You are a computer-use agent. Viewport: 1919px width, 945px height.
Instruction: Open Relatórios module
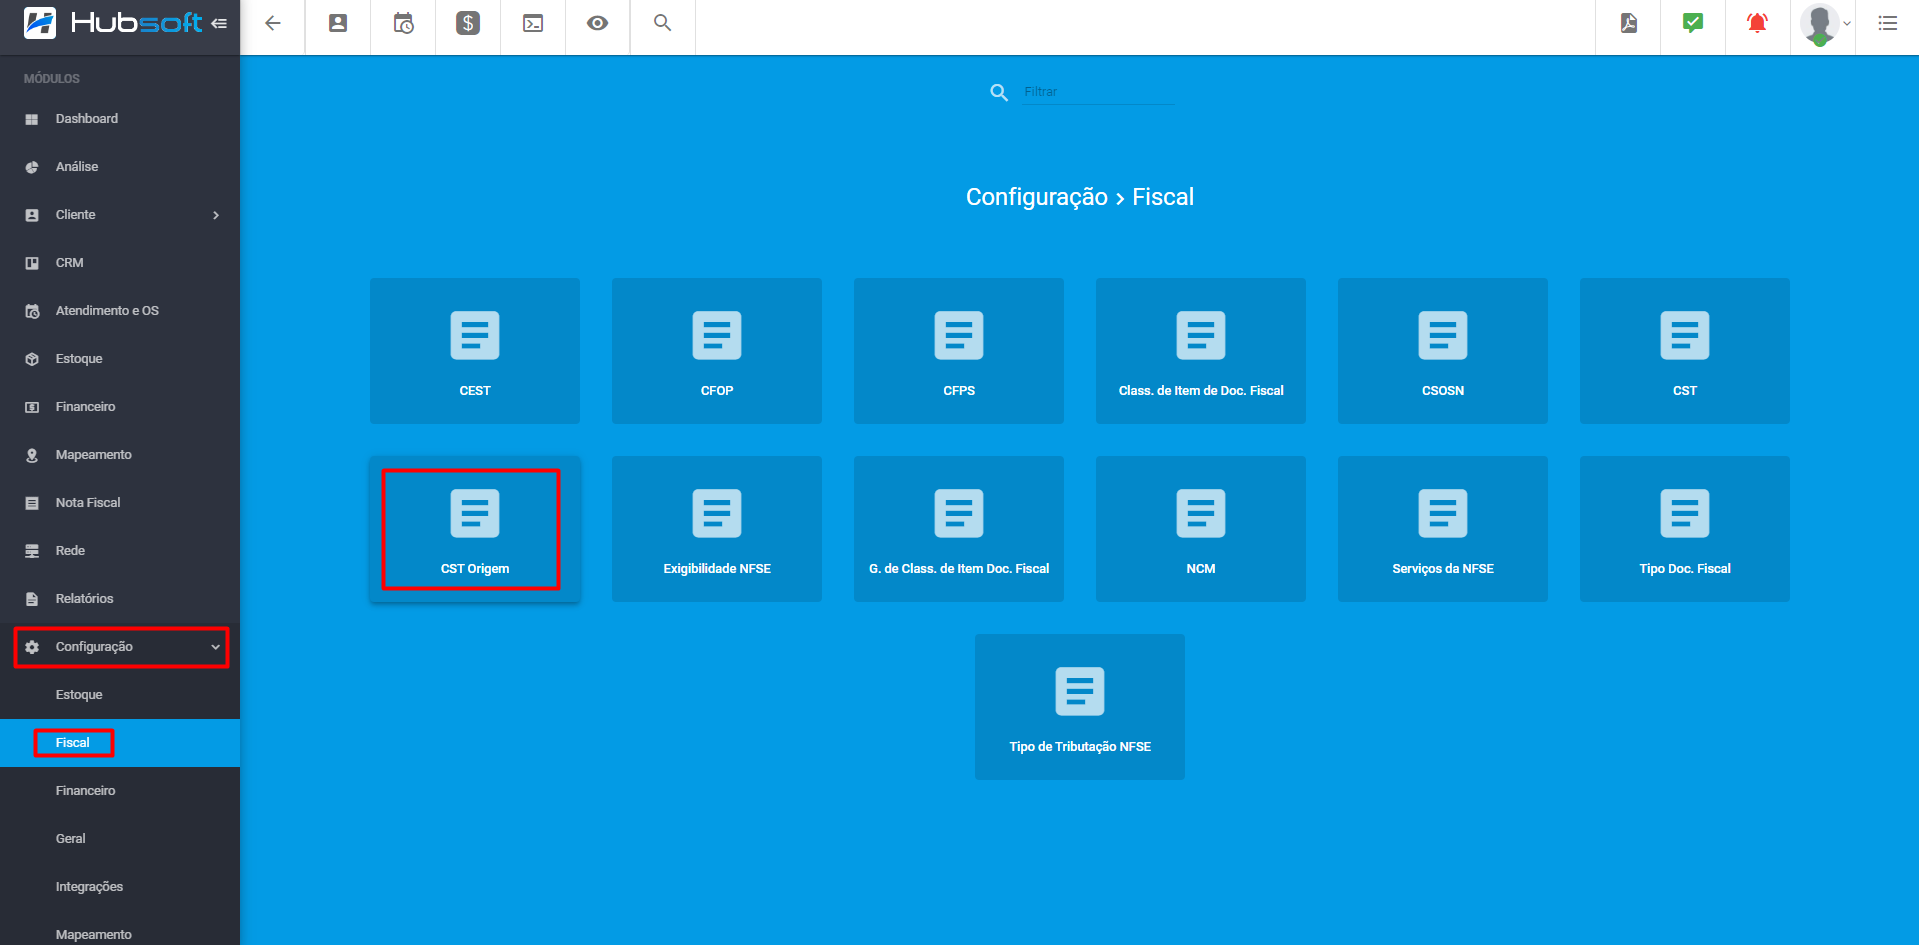pos(120,599)
